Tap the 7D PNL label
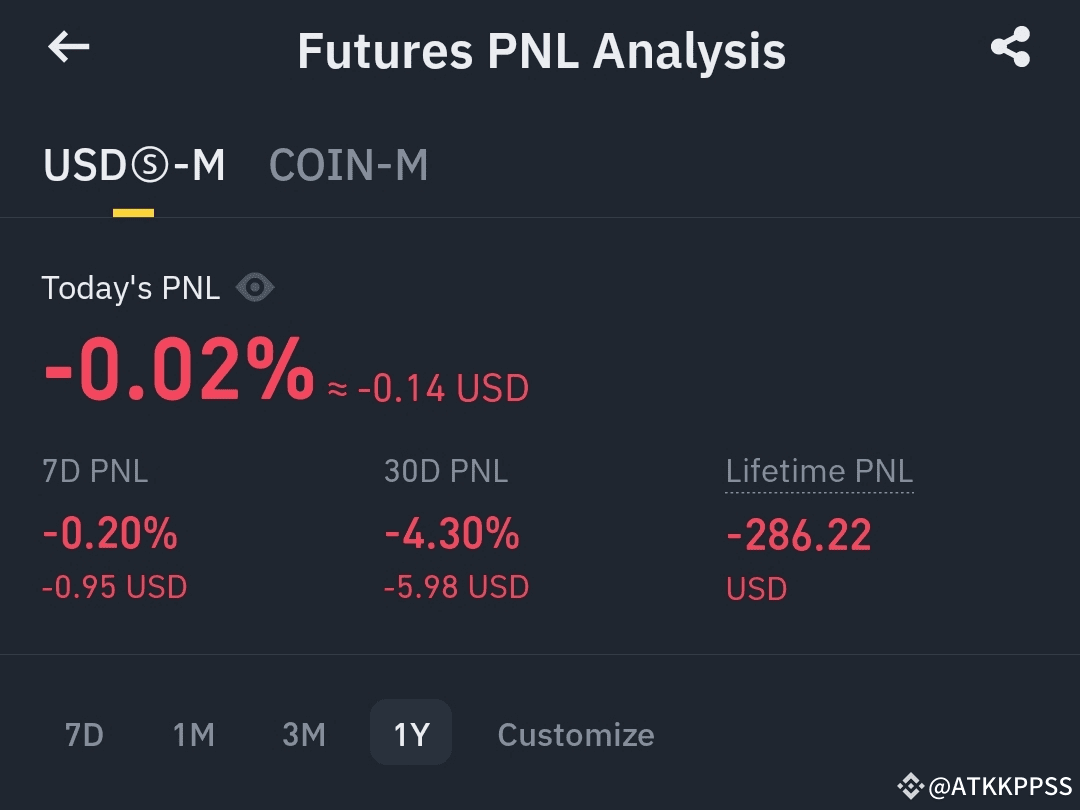This screenshot has width=1080, height=810. (x=95, y=471)
